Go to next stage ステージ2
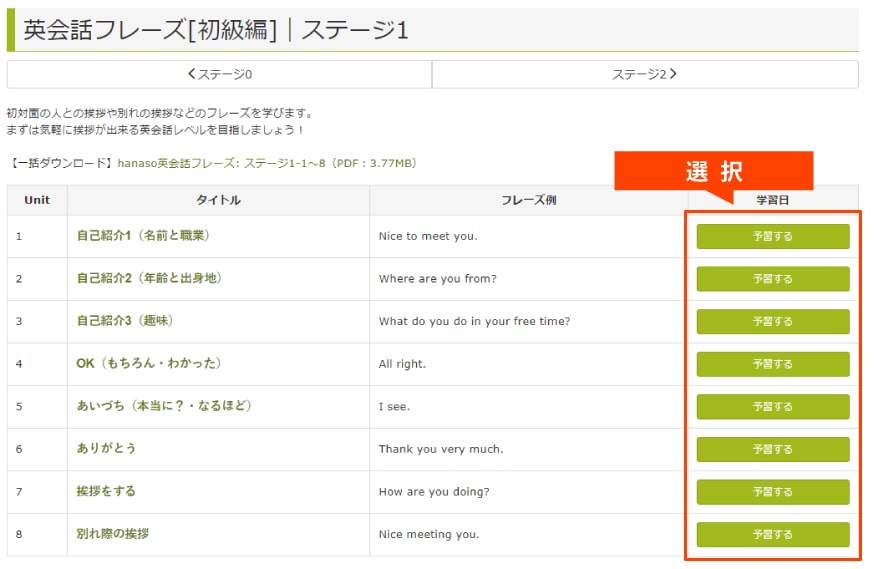Viewport: 874px width, 569px height. 645,74
